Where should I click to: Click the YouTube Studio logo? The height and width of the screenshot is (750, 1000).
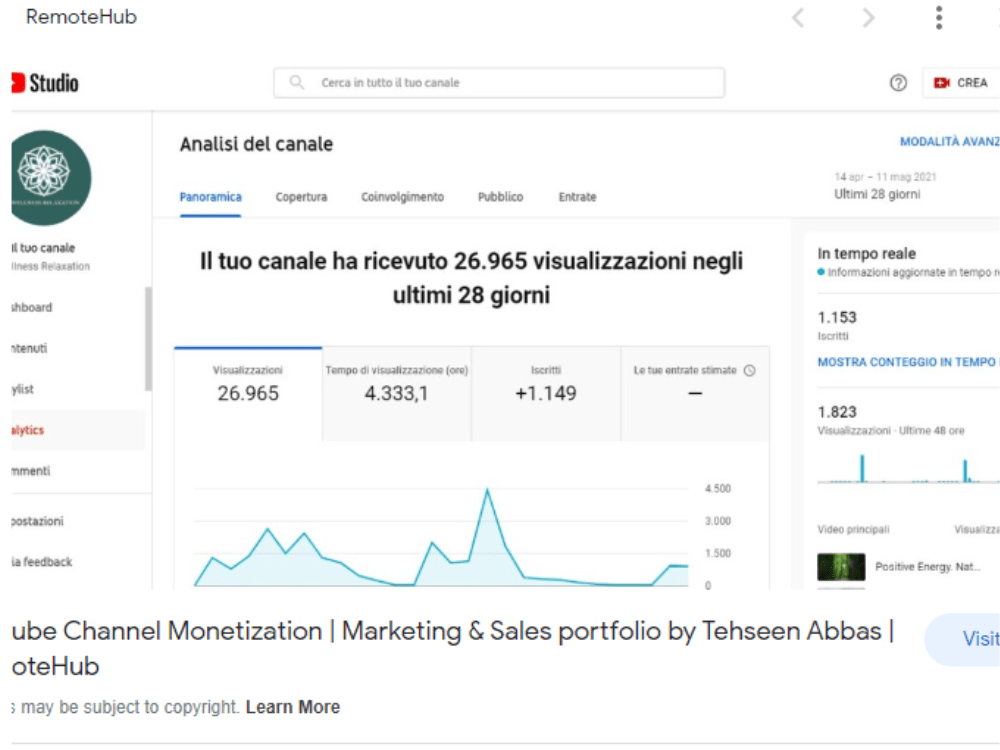coord(45,83)
